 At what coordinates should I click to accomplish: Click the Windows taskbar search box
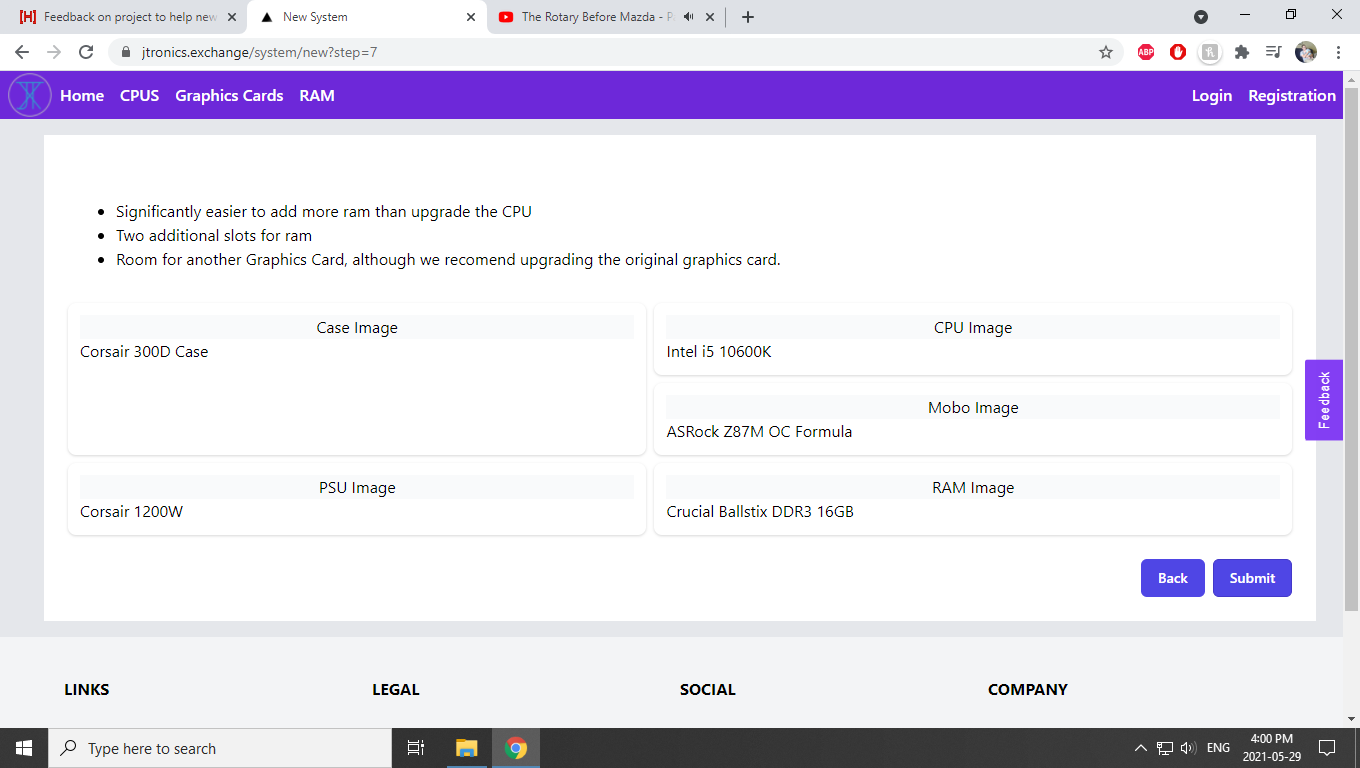220,748
